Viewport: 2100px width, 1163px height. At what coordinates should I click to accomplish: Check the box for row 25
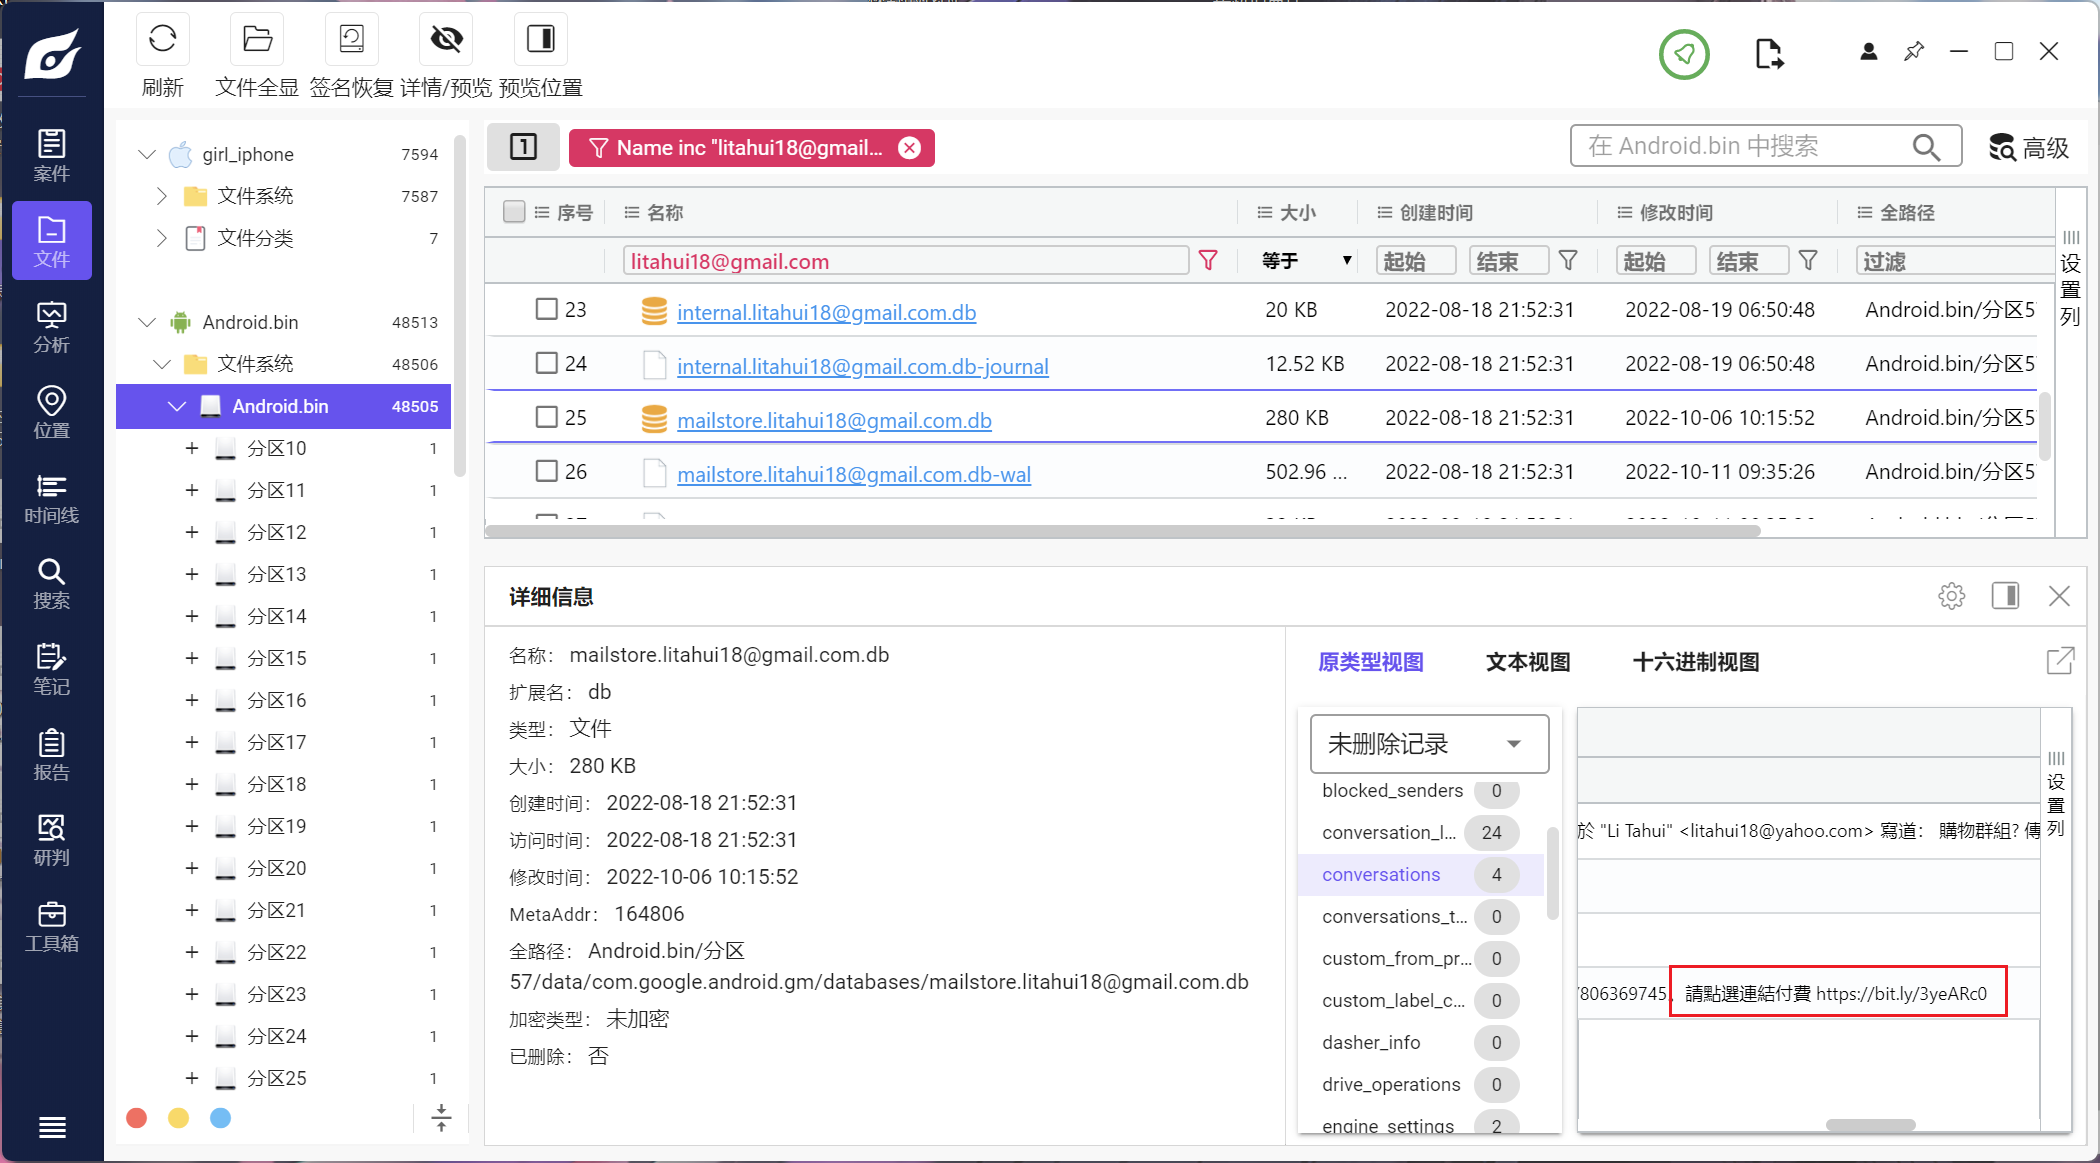click(546, 417)
